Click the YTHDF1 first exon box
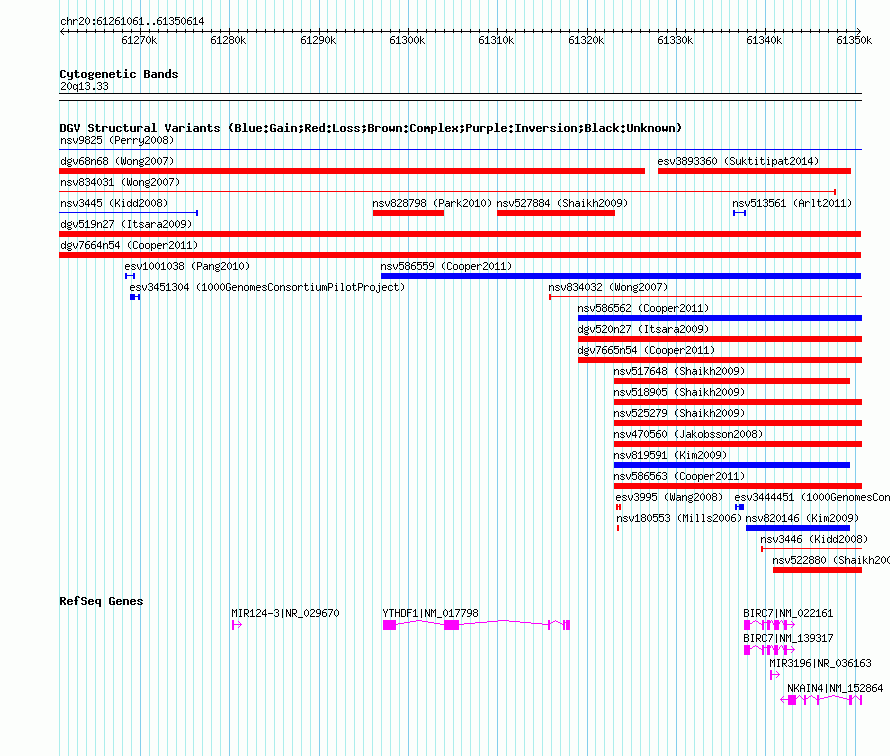This screenshot has width=890, height=756. point(389,625)
